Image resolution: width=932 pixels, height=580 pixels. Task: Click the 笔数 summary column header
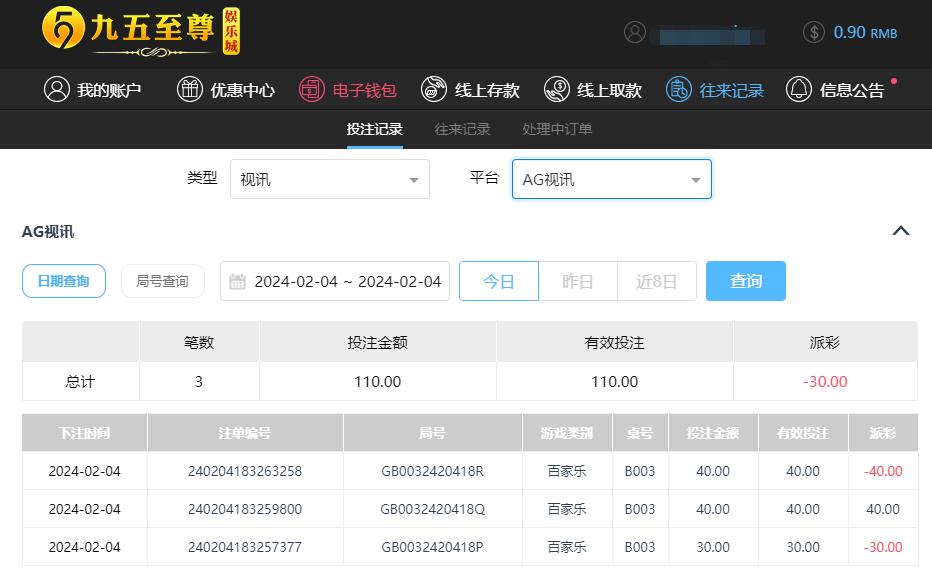[x=199, y=342]
